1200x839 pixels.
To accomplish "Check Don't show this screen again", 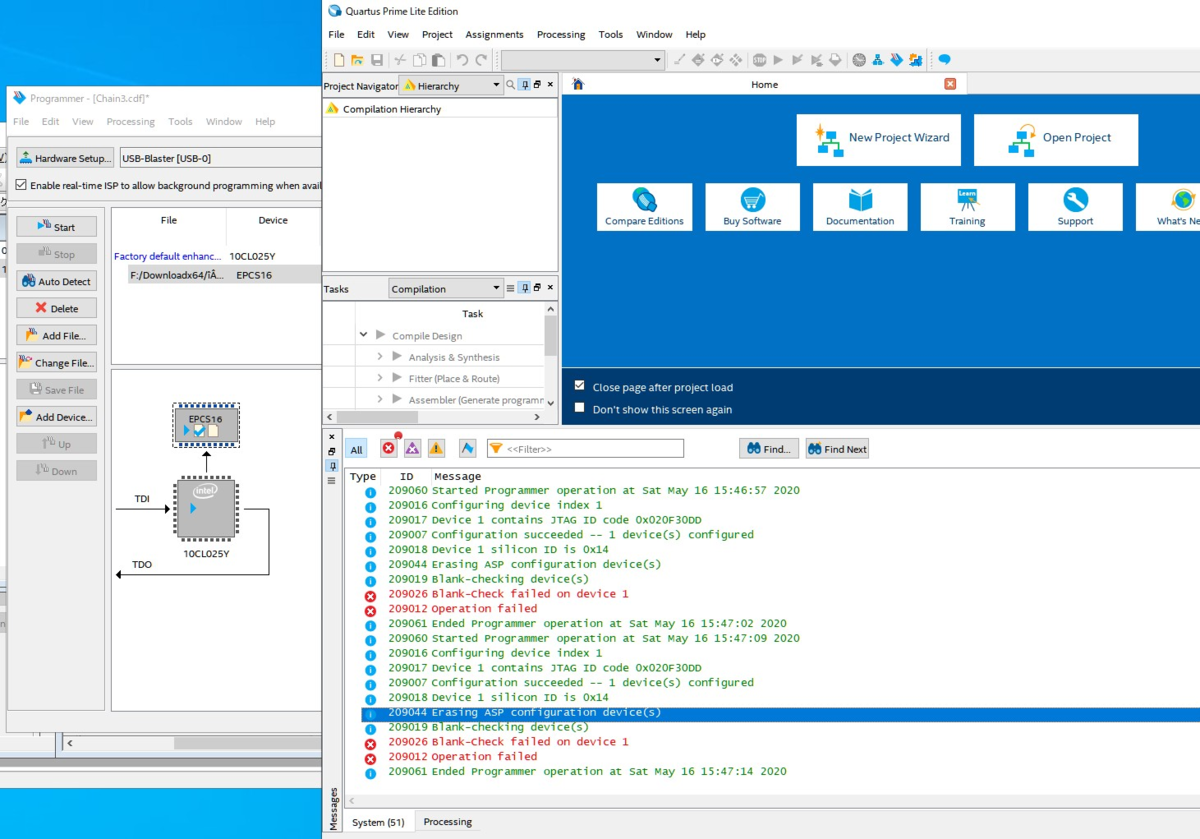I will 580,408.
